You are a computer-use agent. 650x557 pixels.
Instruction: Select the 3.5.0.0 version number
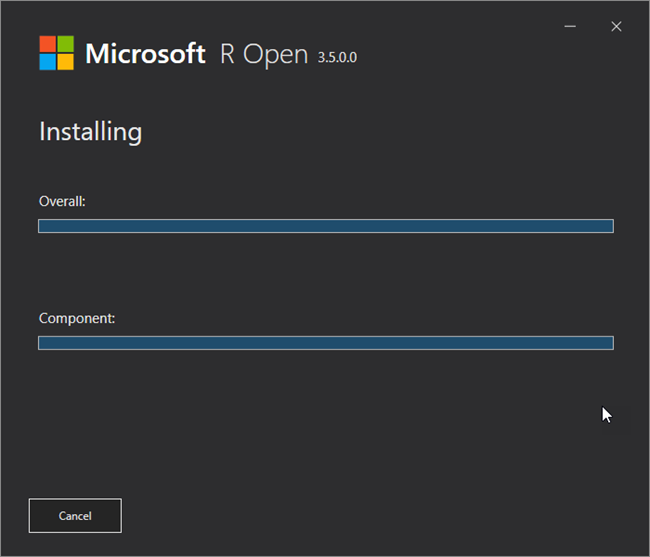click(x=337, y=57)
